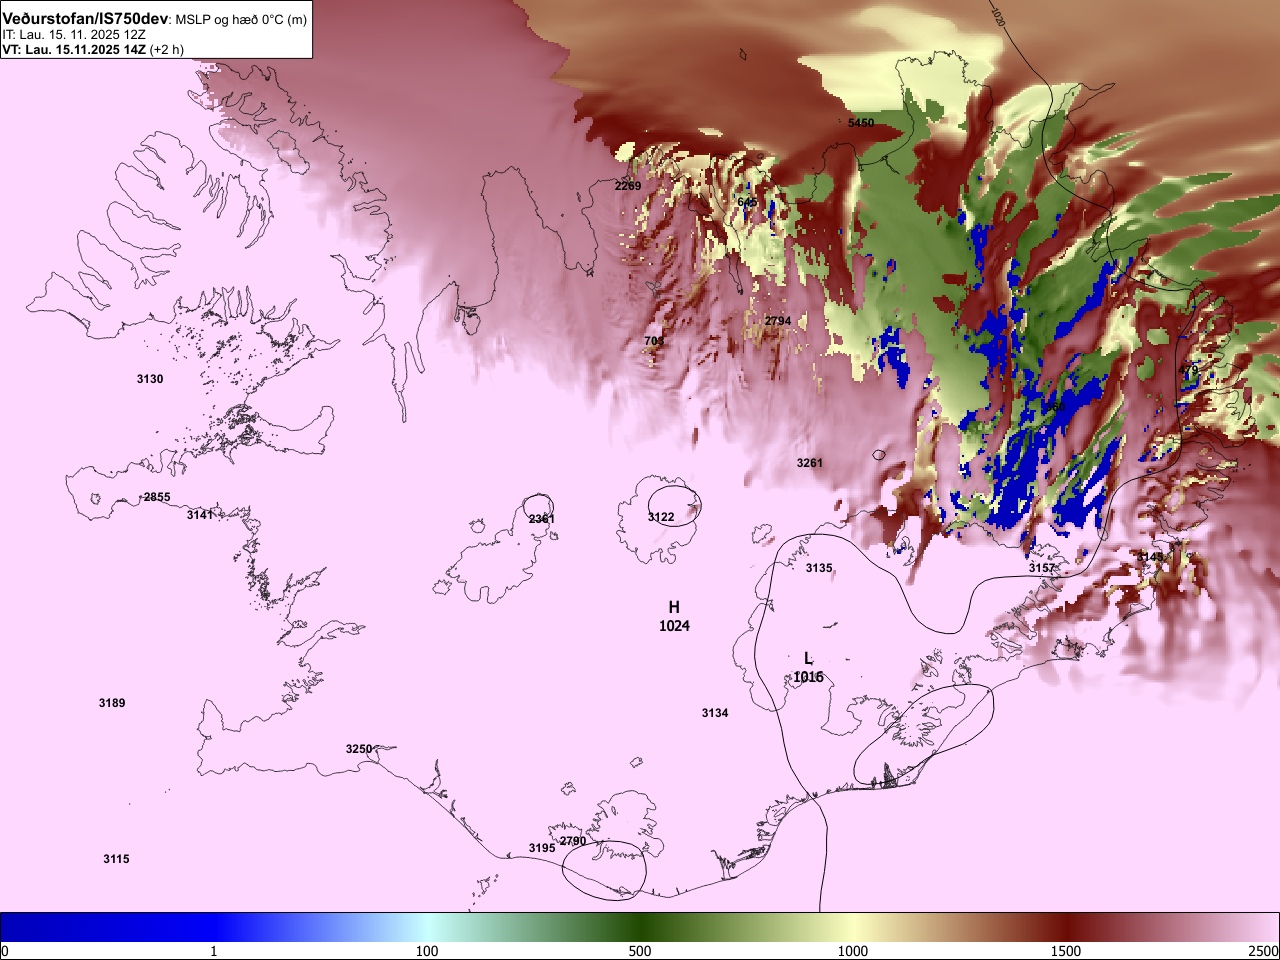Click the map value 5450
Screen dimensions: 1280x960
click(x=861, y=123)
